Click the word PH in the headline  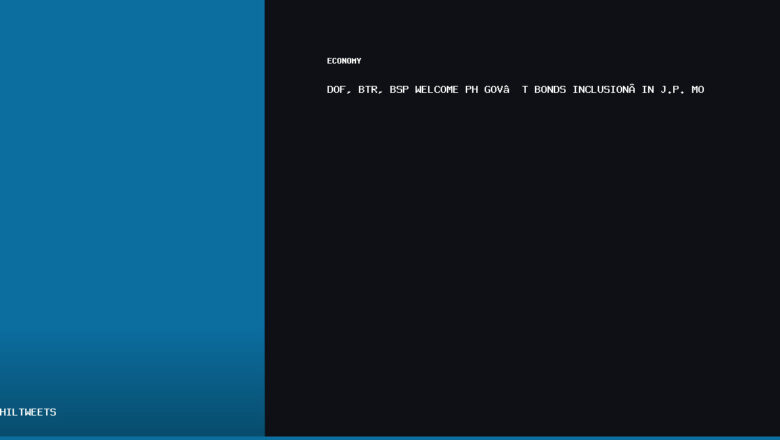471,90
